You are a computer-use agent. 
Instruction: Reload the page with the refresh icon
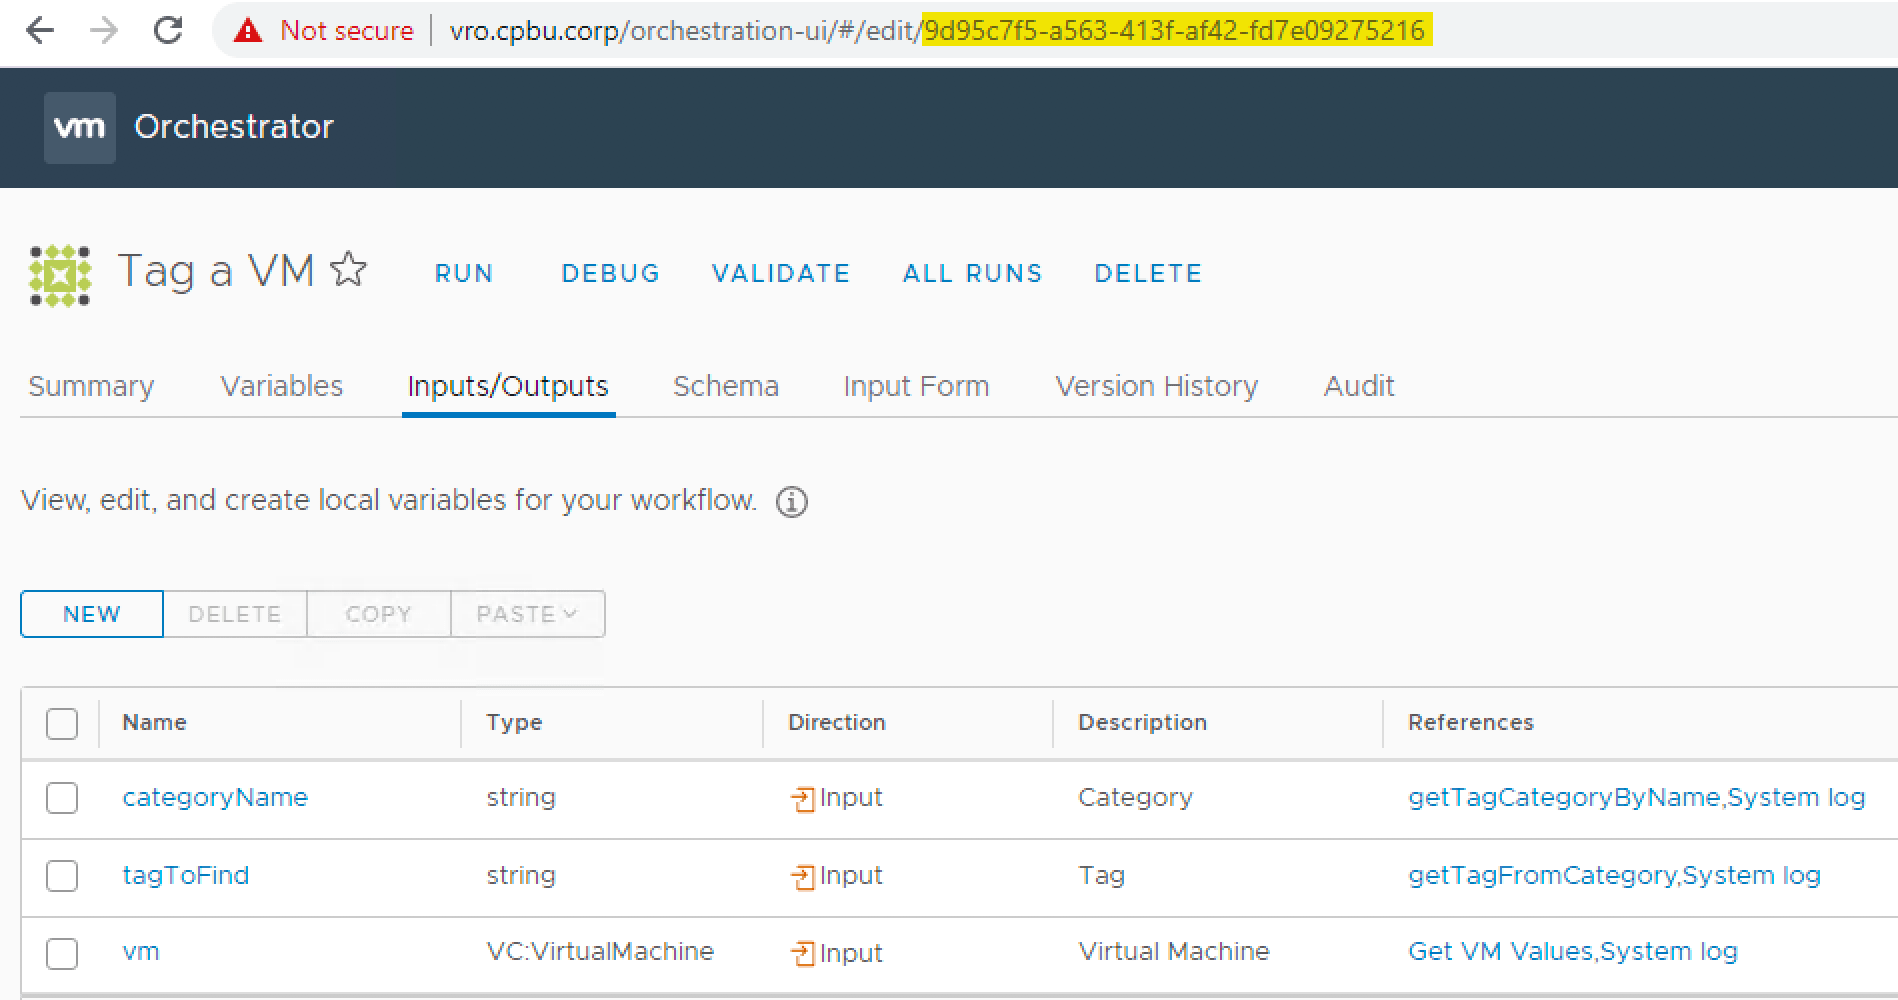(166, 30)
